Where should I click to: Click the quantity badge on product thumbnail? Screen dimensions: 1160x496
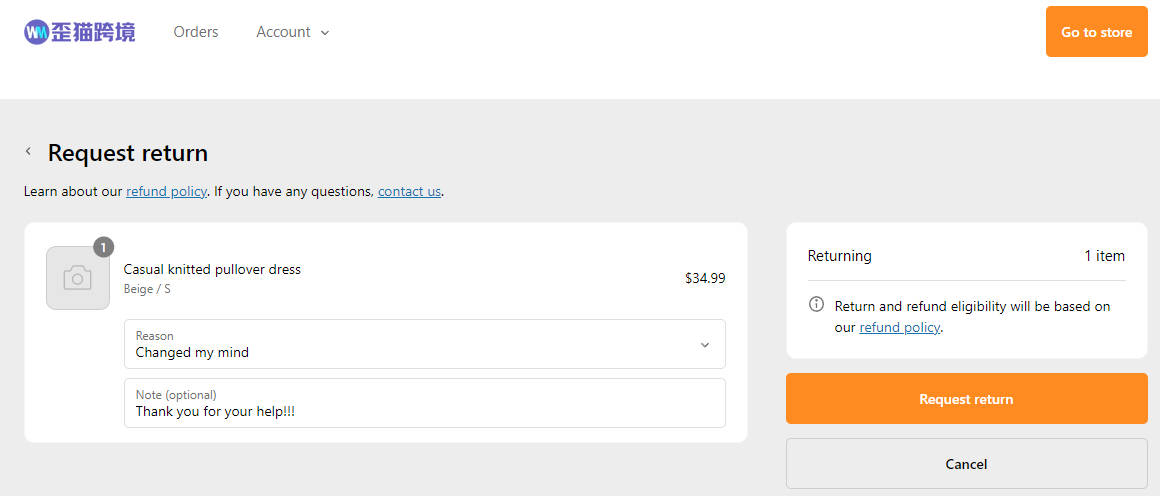click(104, 247)
